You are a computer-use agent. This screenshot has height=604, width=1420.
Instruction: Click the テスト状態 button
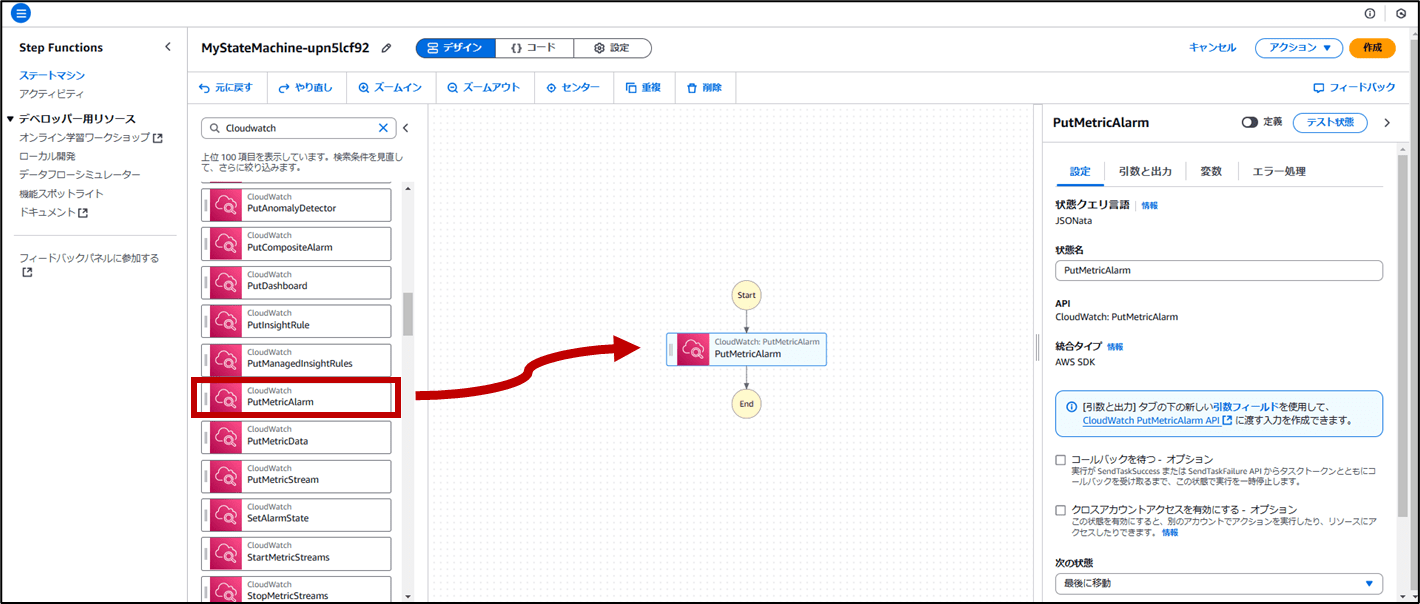(1330, 122)
